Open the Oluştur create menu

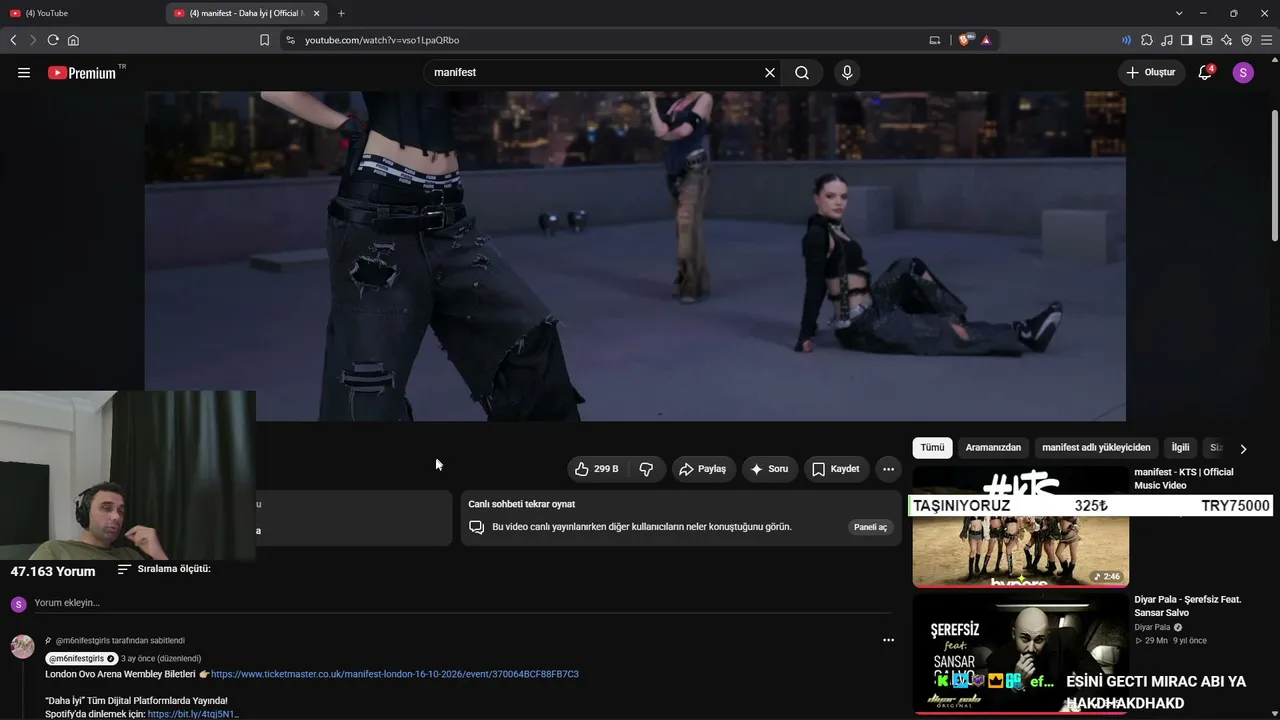(1151, 73)
